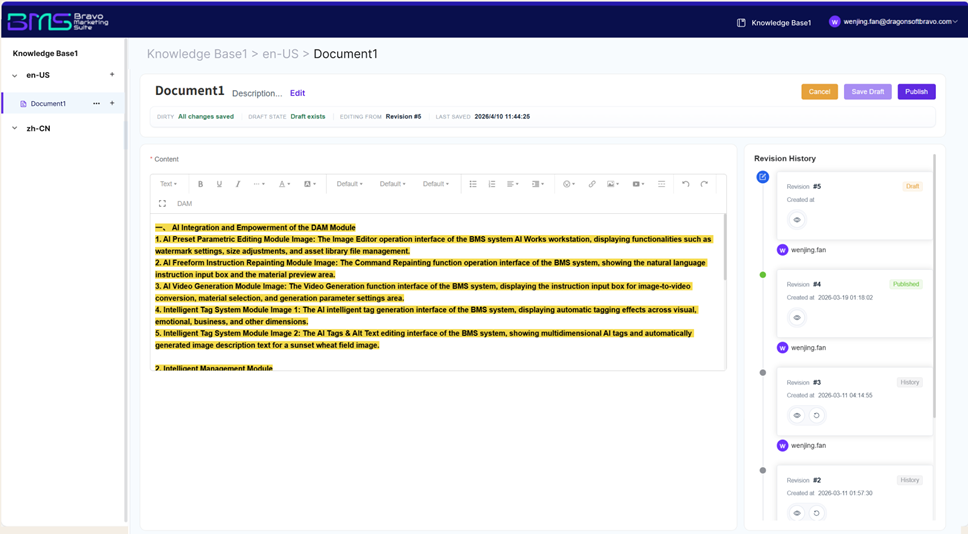Open the second Default dropdown in toolbar
Viewport: 968px width, 534px height.
(392, 184)
